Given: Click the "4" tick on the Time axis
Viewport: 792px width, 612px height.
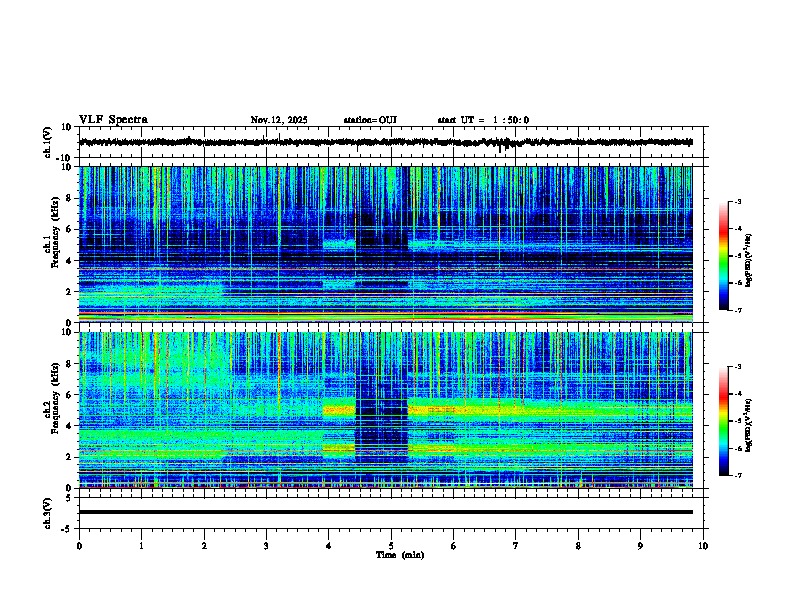Looking at the screenshot, I should pos(329,546).
